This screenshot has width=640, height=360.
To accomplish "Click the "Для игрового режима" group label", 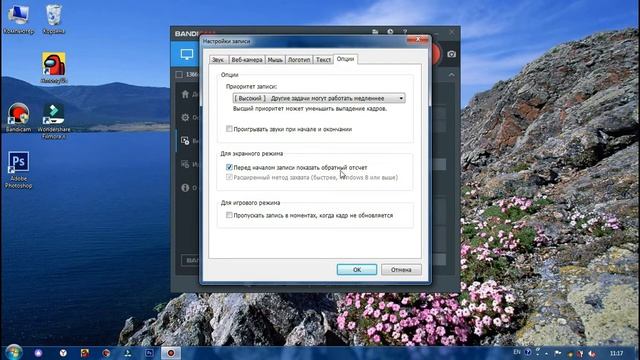I will pyautogui.click(x=250, y=202).
